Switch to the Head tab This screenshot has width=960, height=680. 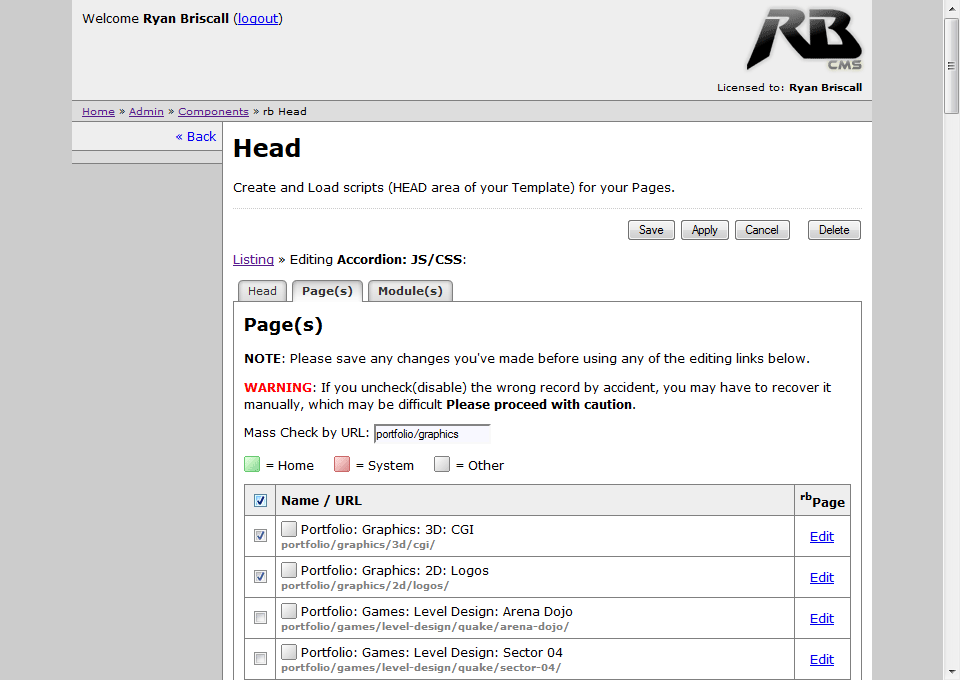(262, 291)
